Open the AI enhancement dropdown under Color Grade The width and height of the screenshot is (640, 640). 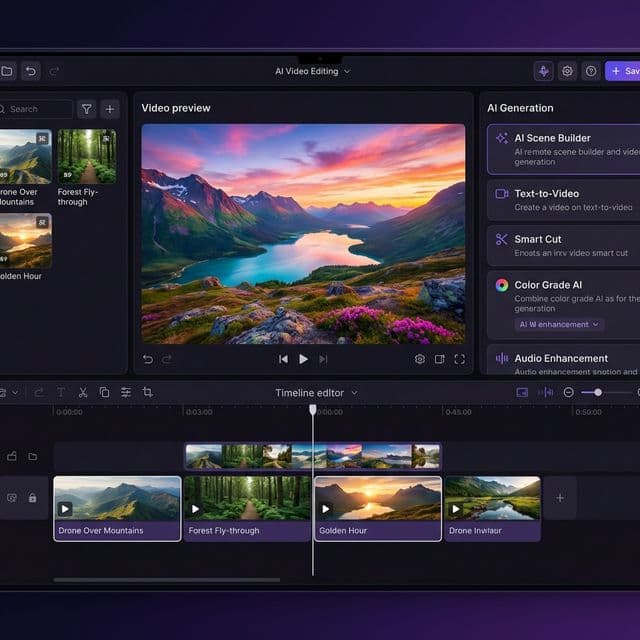[x=559, y=324]
